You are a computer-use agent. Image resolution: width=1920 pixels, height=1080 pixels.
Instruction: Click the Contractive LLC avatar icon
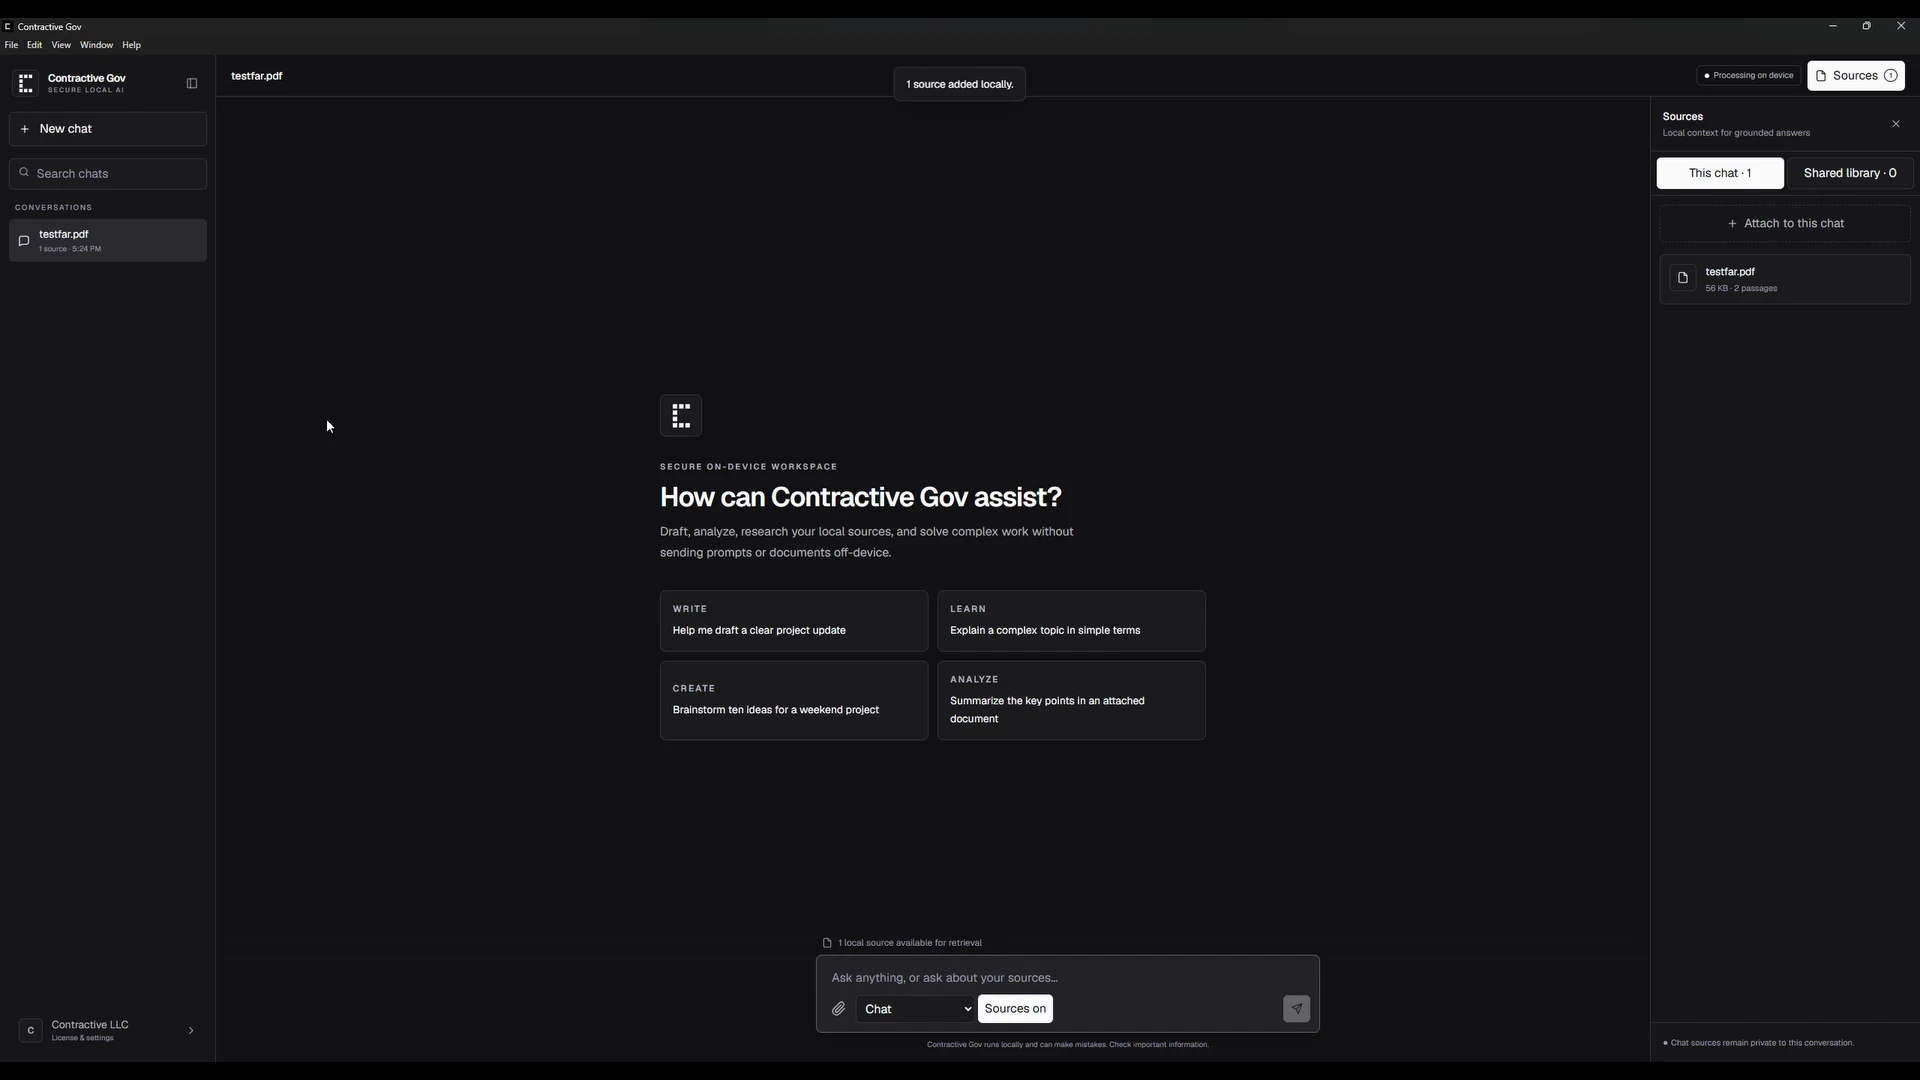pos(31,1030)
